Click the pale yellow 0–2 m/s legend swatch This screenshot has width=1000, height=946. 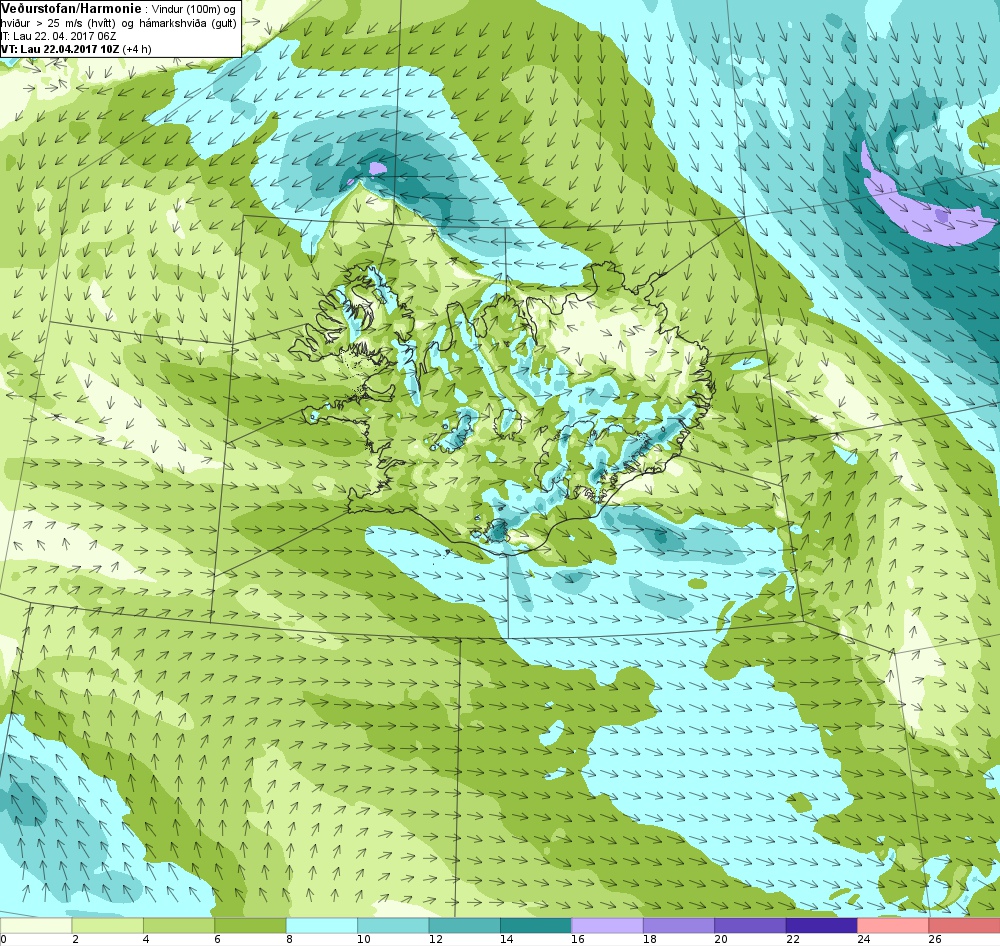(36, 925)
